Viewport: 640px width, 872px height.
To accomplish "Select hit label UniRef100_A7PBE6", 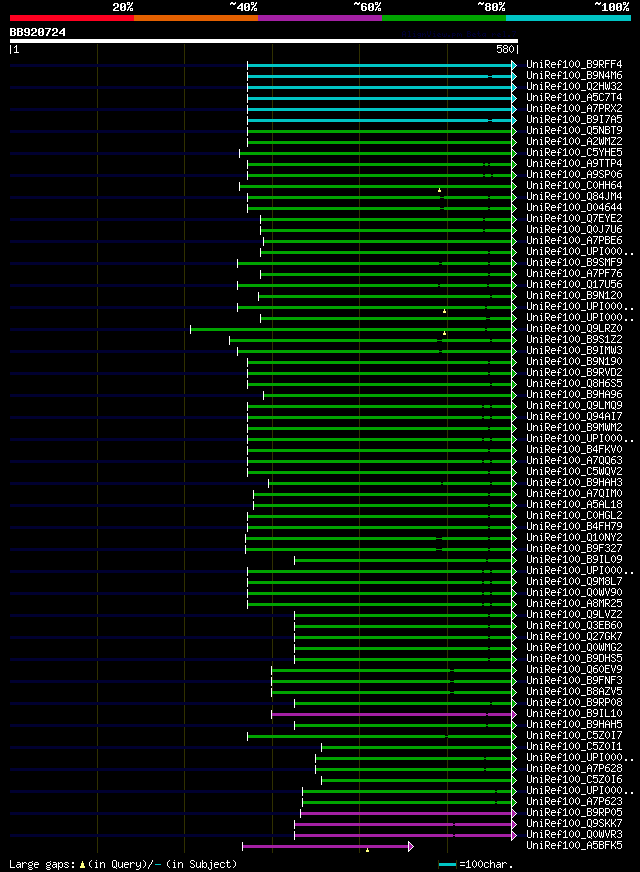I will tap(574, 240).
